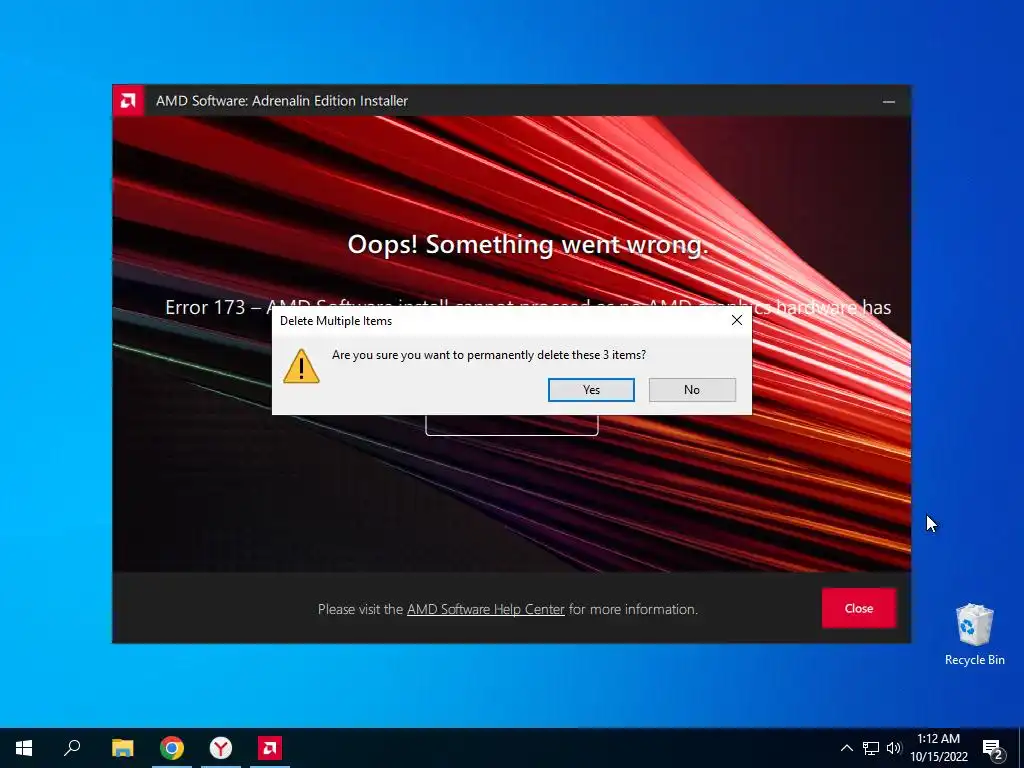This screenshot has height=768, width=1024.
Task: Open network status tray icon
Action: coord(871,748)
